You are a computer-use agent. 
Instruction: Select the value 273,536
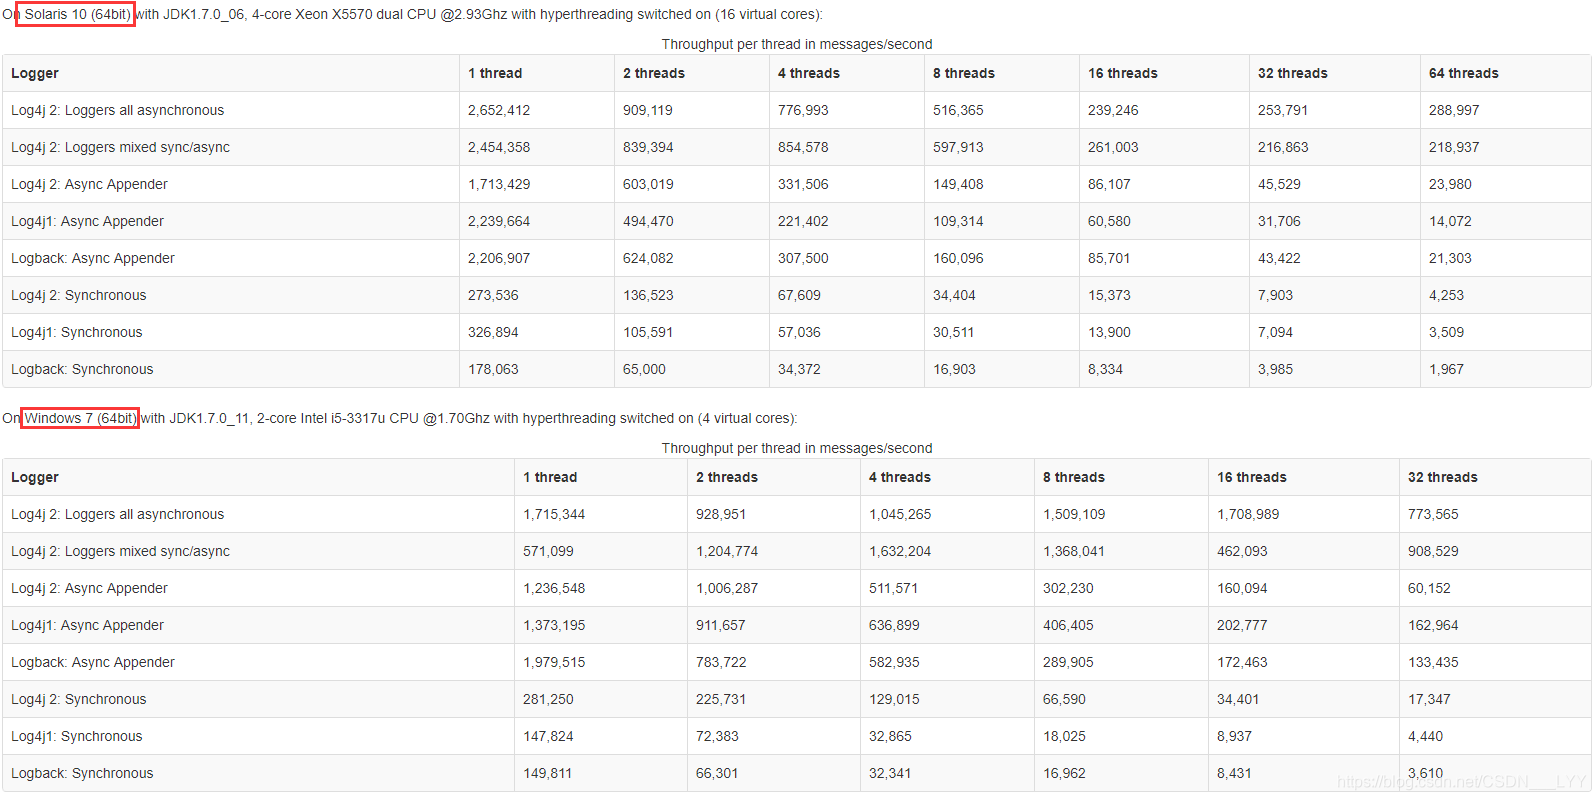pos(493,295)
